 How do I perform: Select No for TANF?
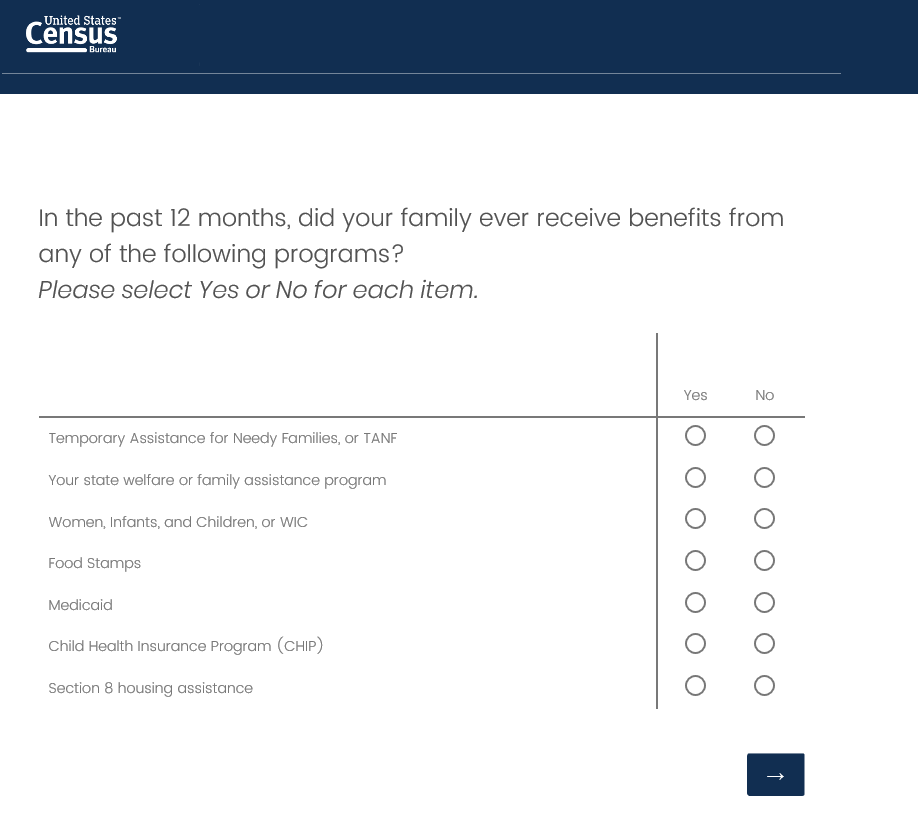765,436
